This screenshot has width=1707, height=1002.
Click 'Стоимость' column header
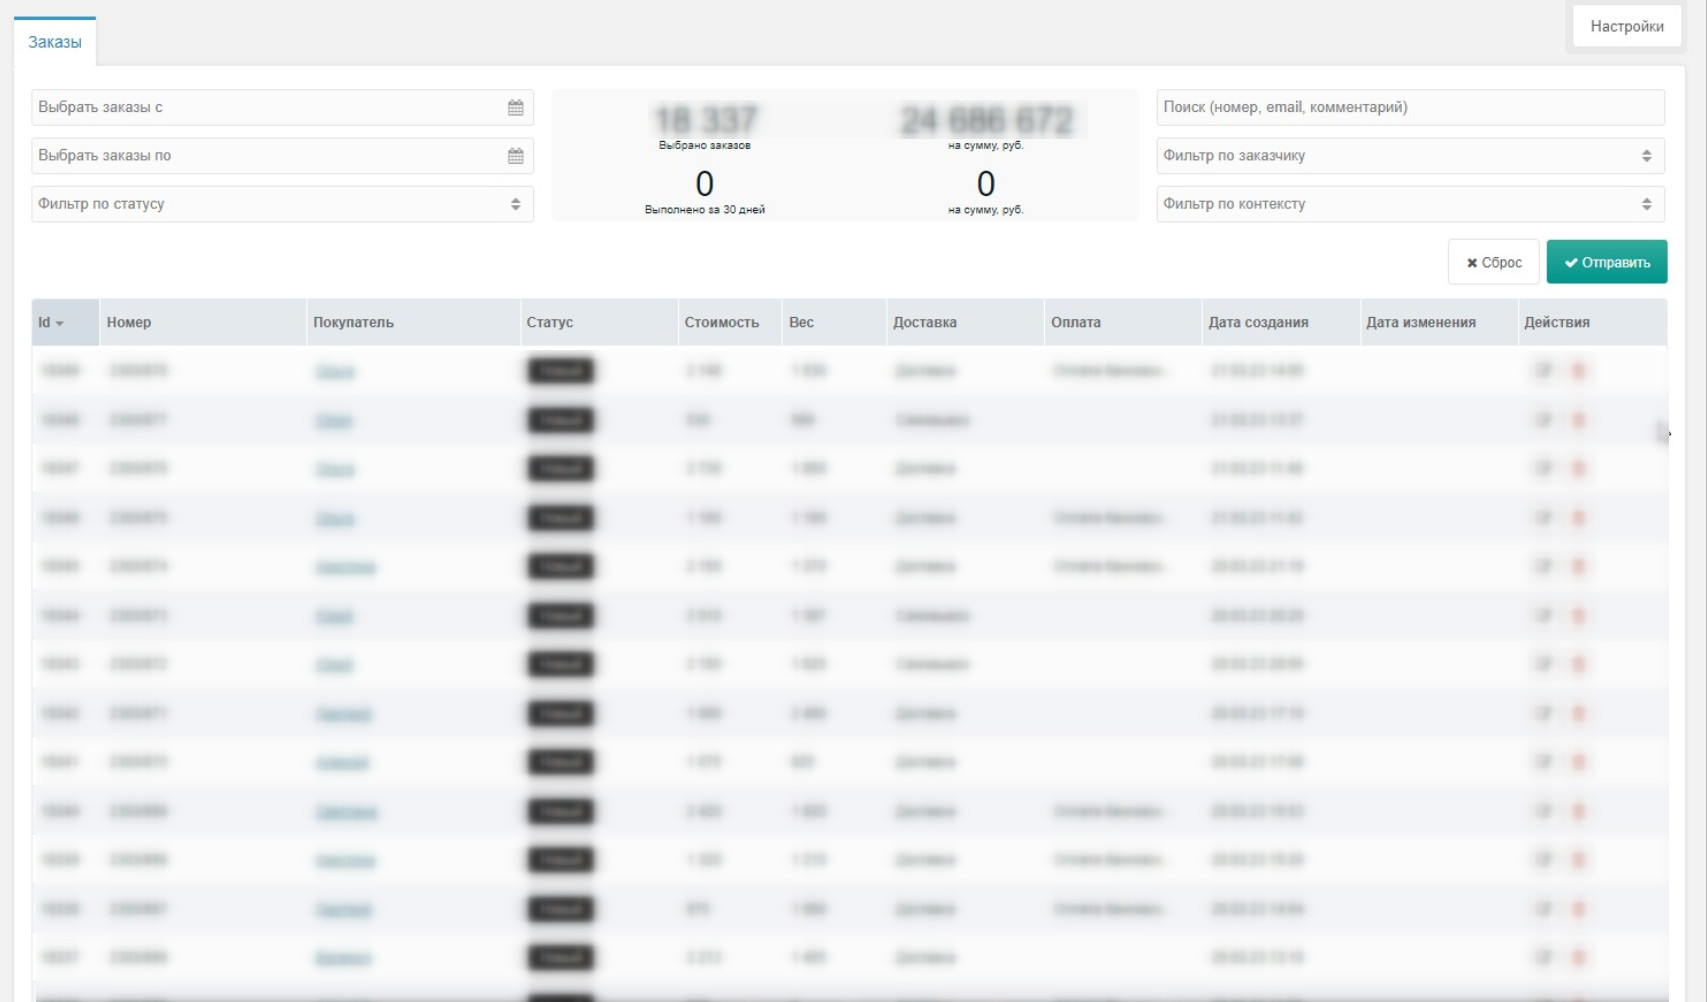coord(721,323)
